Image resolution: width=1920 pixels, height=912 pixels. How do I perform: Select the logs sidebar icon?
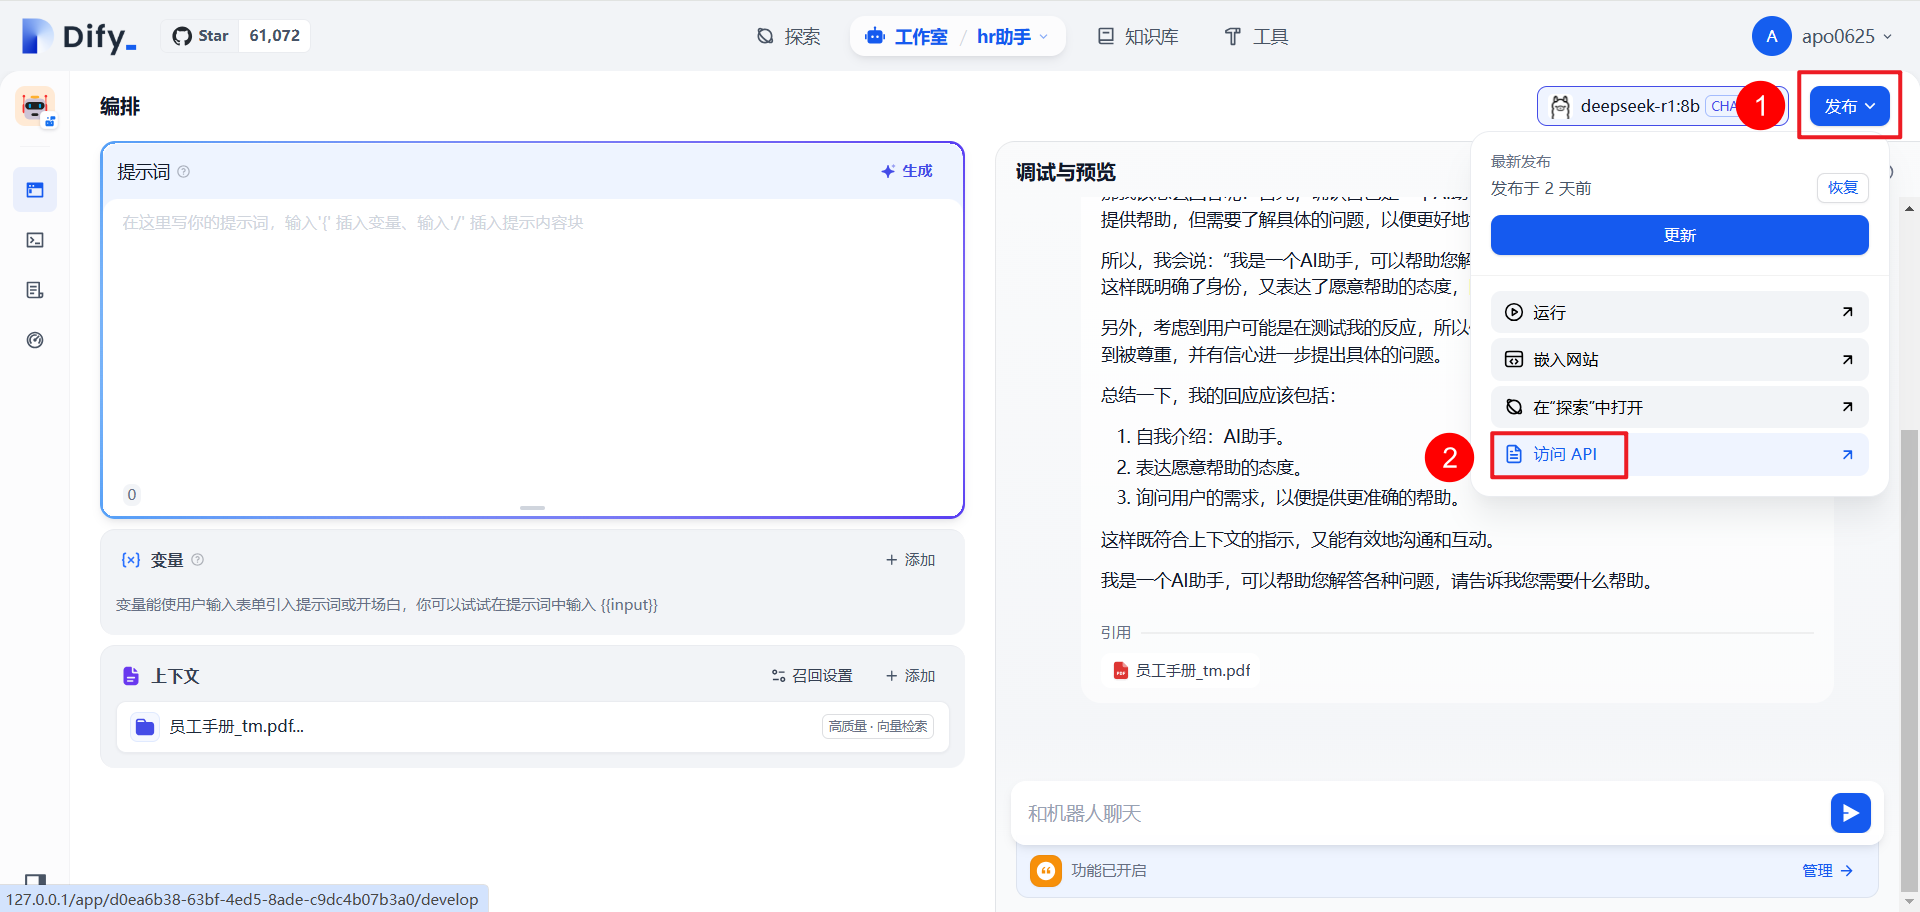[x=35, y=290]
